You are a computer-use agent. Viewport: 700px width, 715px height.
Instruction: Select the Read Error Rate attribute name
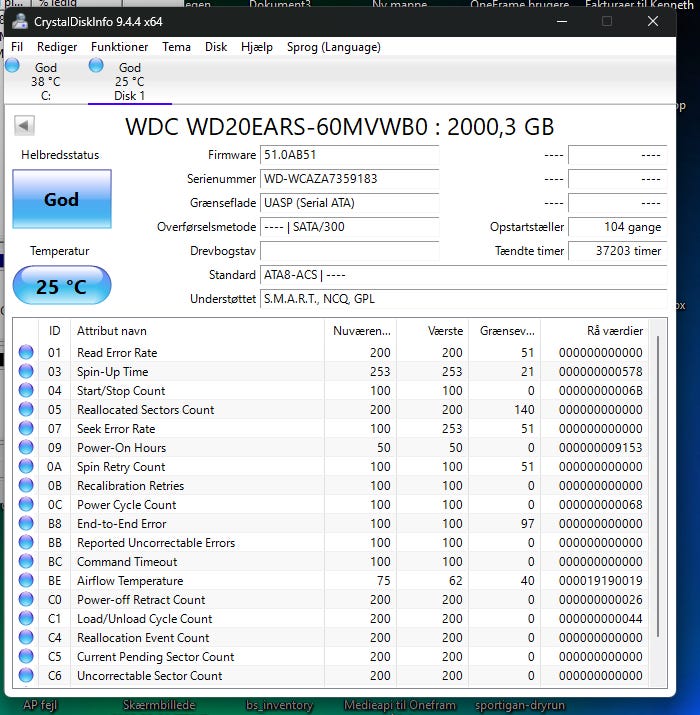117,352
